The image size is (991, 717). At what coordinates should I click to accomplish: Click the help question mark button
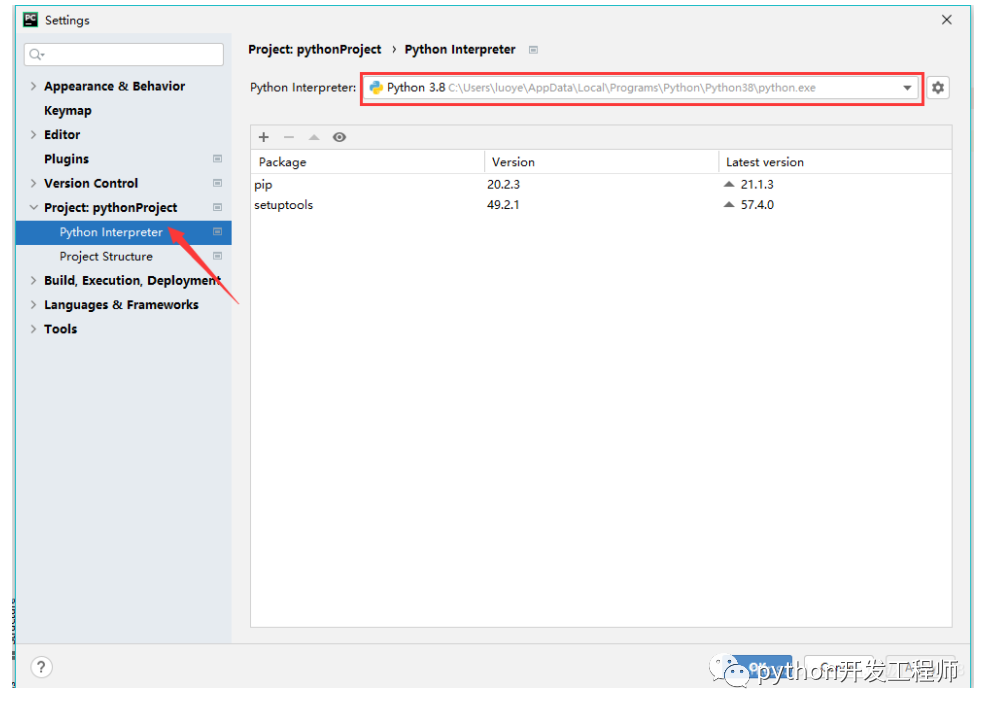pos(42,667)
